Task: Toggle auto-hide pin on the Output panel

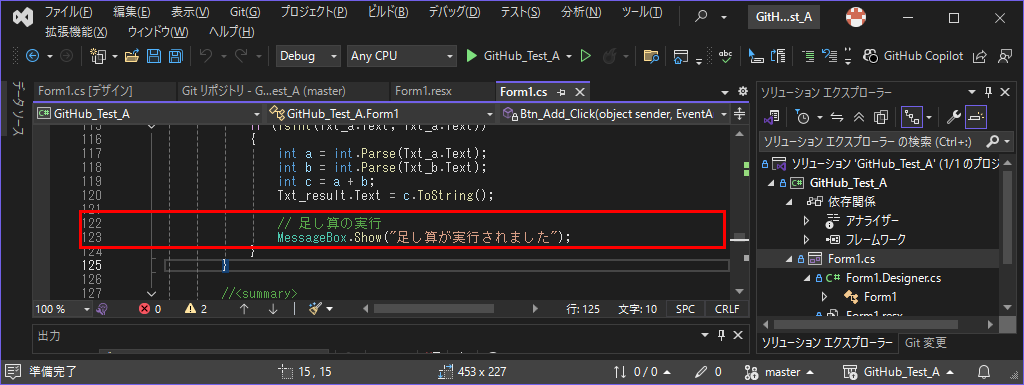Action: click(x=722, y=335)
